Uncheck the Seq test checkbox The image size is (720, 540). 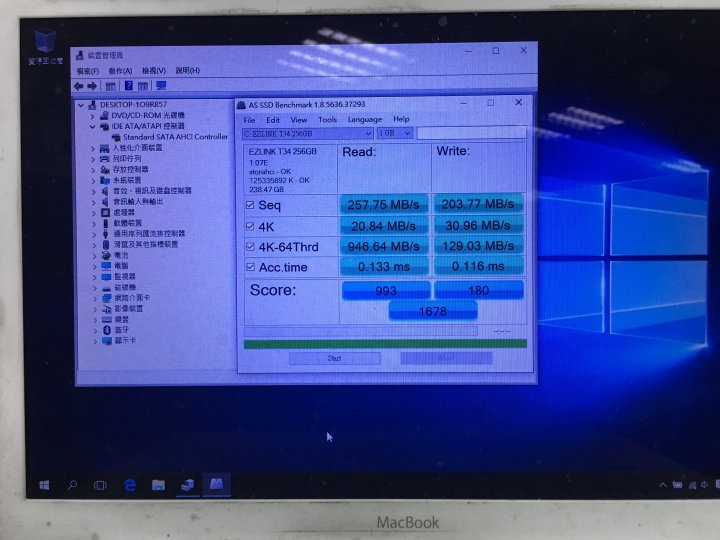(x=250, y=205)
